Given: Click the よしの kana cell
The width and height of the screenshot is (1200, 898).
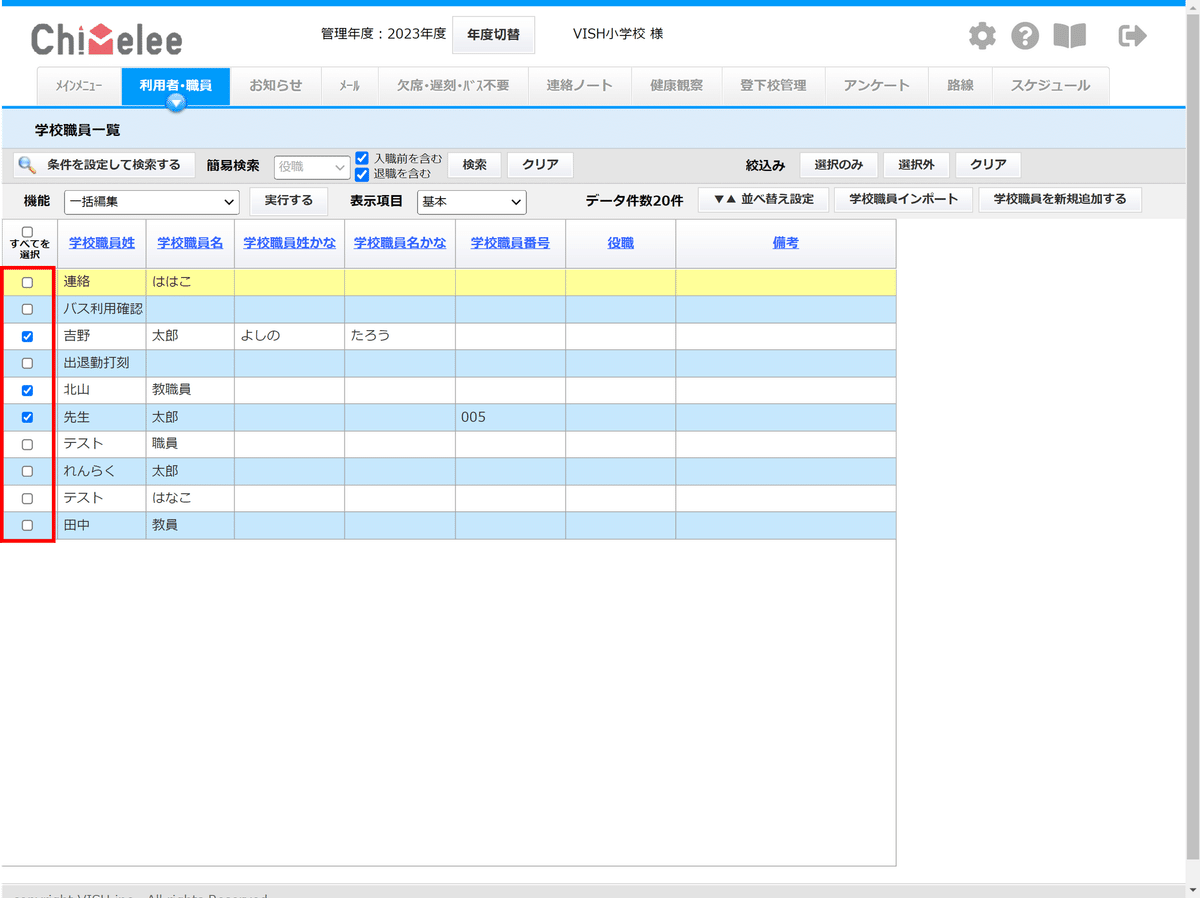Looking at the screenshot, I should click(290, 336).
